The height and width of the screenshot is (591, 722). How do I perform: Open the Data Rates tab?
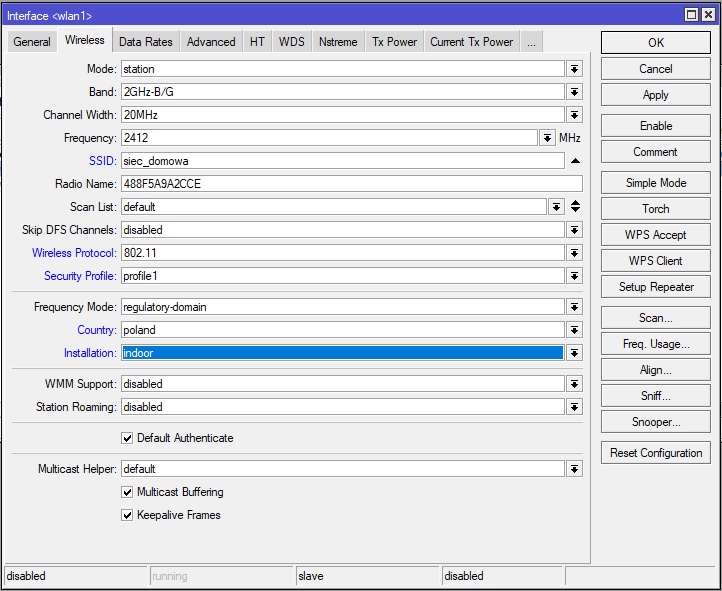click(146, 42)
